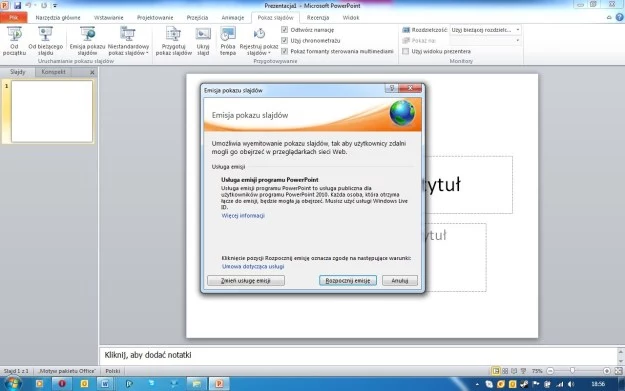Click zoom in plus button
Screen dimensions: 625x391
click(x=607, y=371)
